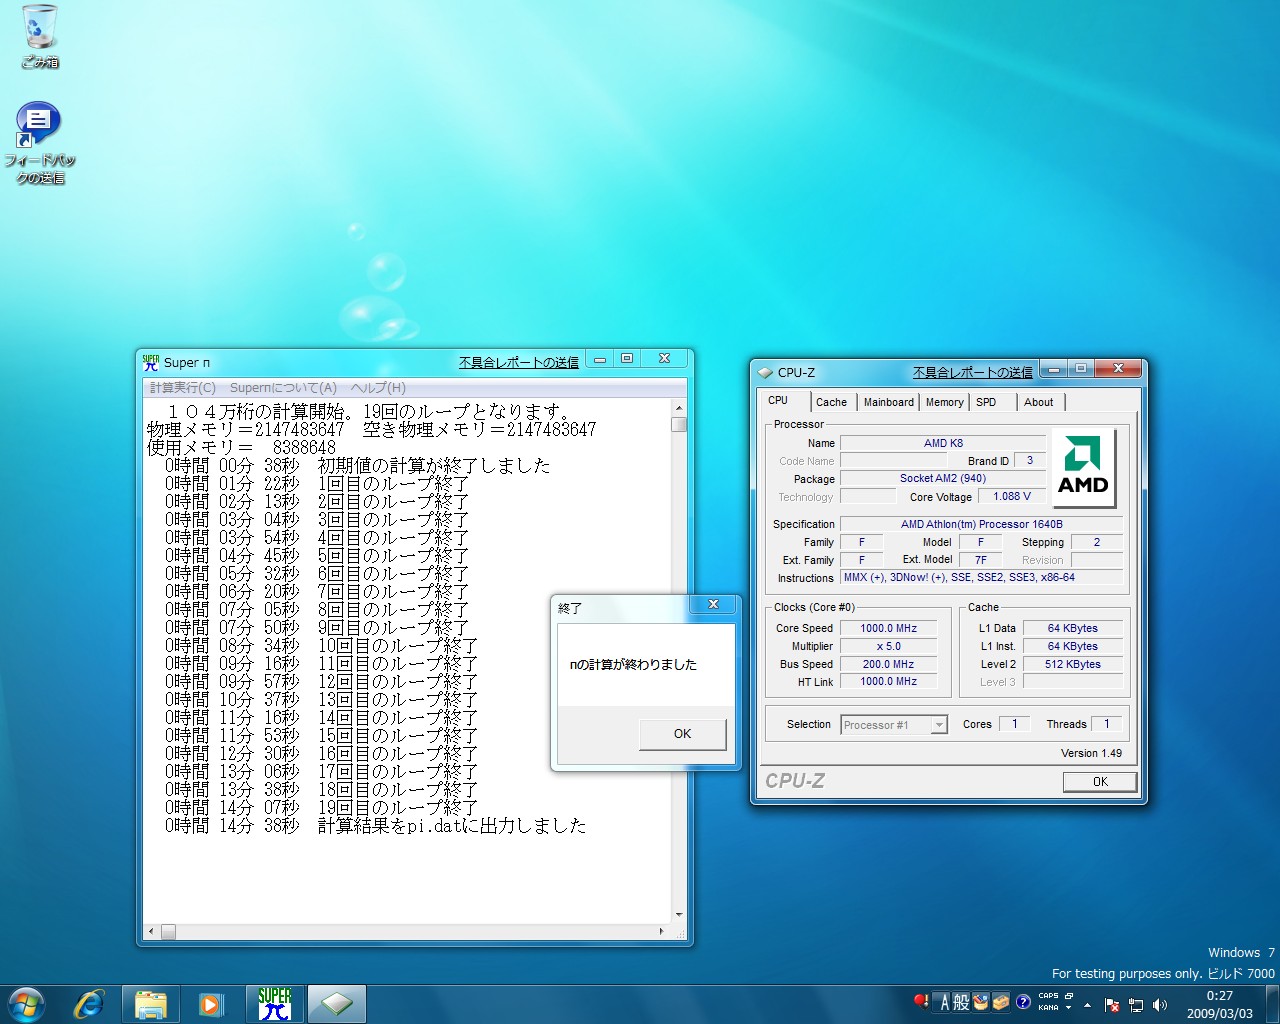The width and height of the screenshot is (1280, 1024).
Task: Open the Superπについて(A) menu
Action: pyautogui.click(x=283, y=388)
